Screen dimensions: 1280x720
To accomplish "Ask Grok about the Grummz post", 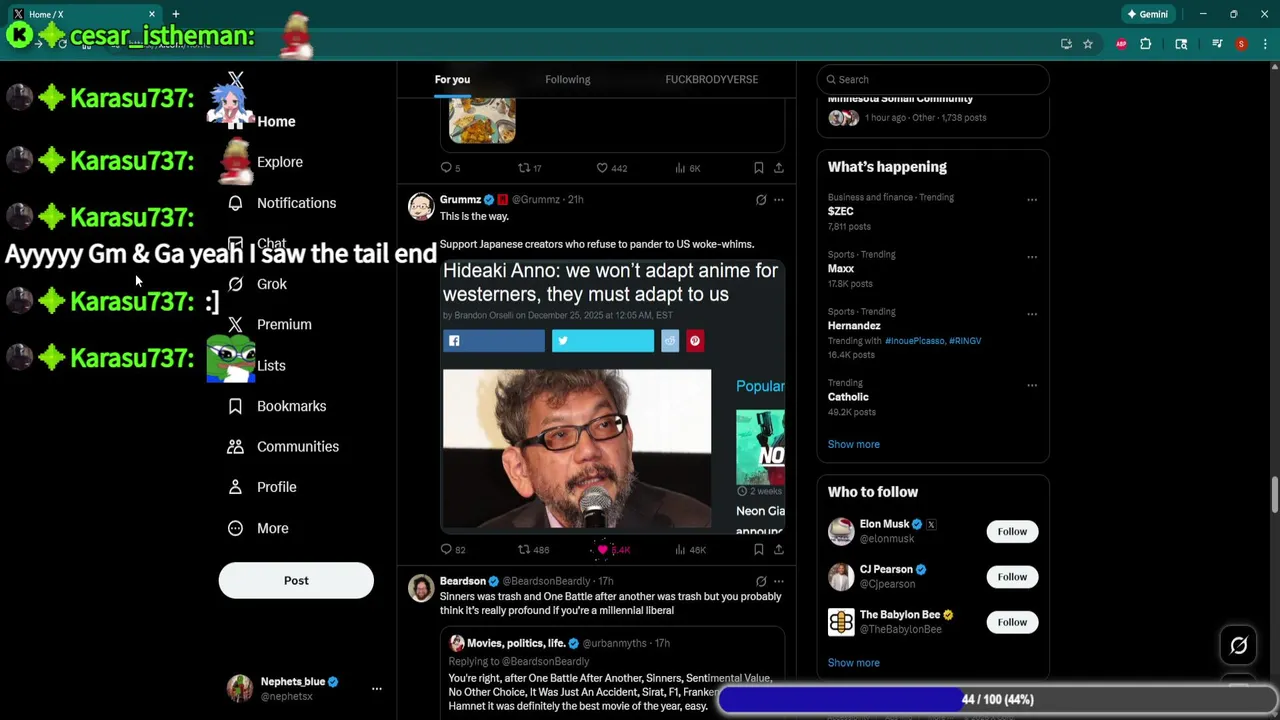I will [761, 200].
